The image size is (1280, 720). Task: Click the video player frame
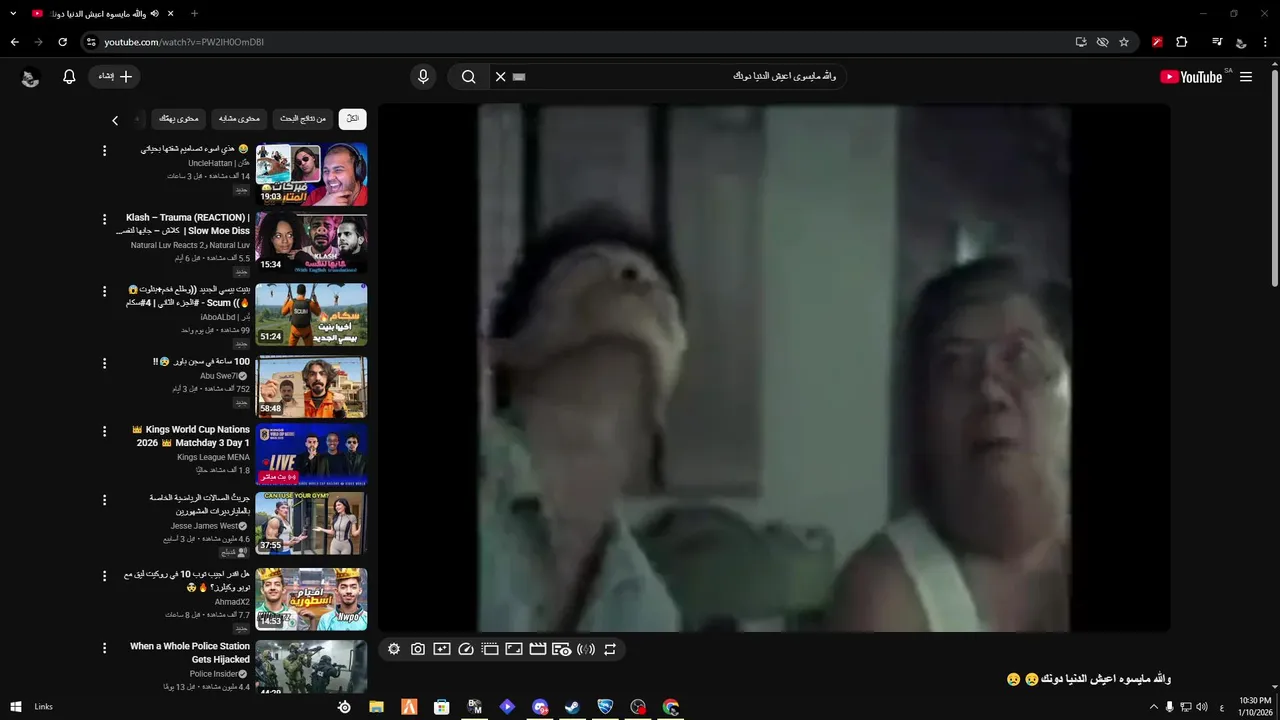774,368
